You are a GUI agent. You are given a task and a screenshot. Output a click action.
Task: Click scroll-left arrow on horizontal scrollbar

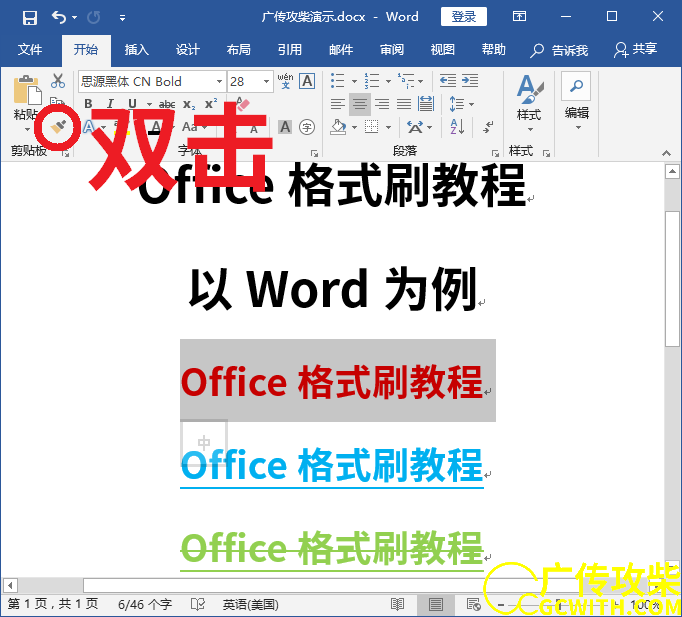point(10,585)
